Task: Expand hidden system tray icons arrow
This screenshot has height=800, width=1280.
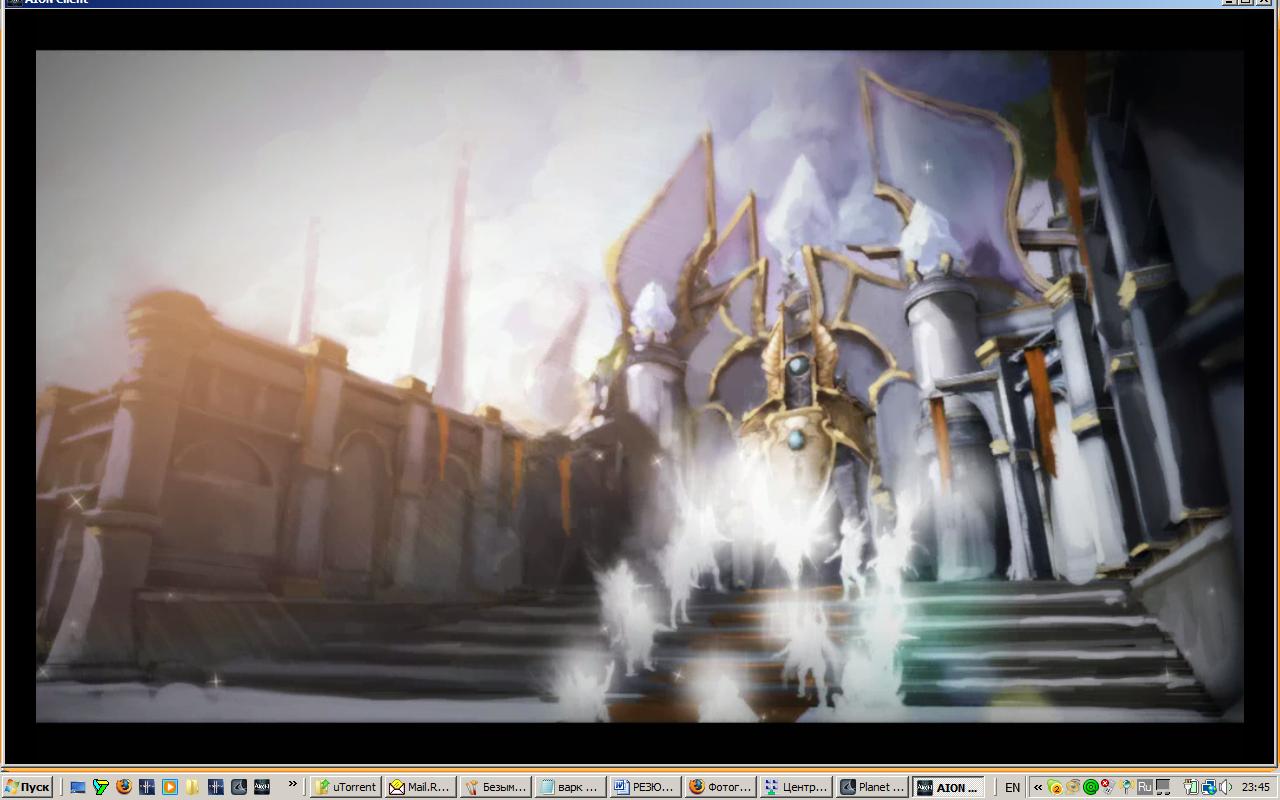Action: click(1038, 787)
